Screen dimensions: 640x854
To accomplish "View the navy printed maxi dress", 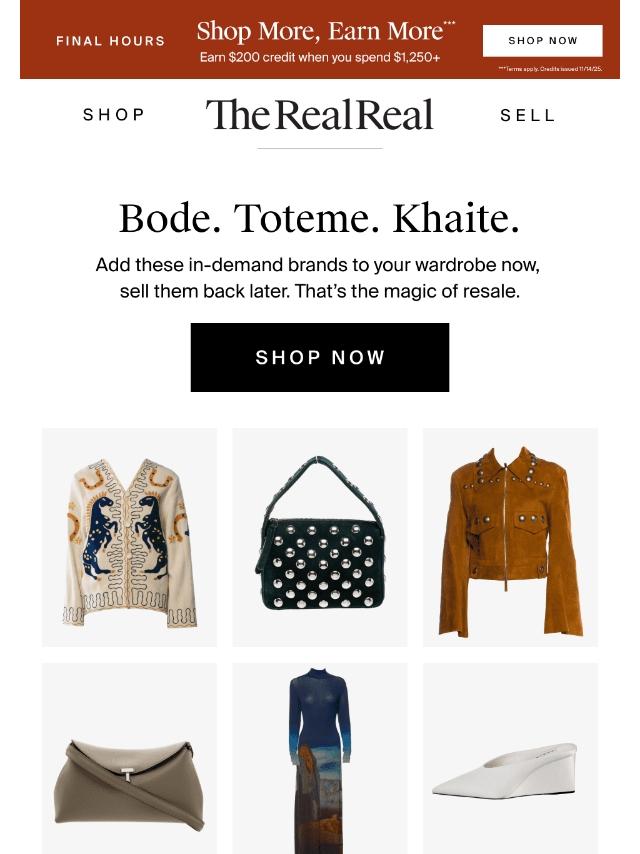I will click(x=320, y=758).
